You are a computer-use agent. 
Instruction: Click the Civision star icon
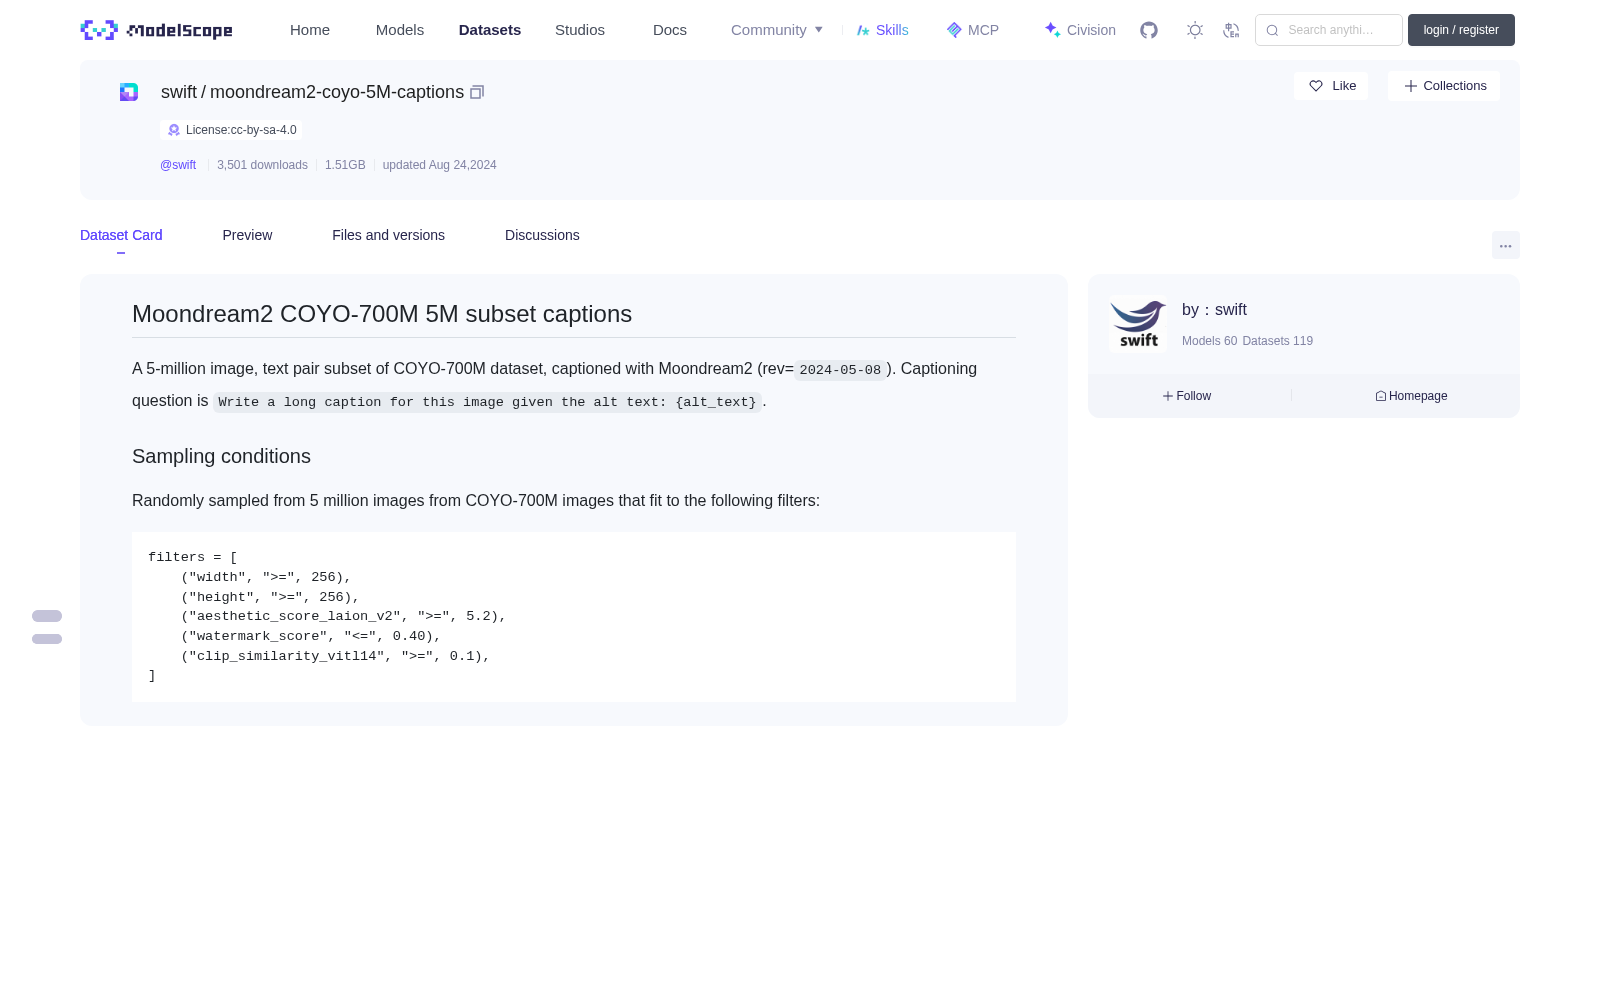pos(1052,30)
